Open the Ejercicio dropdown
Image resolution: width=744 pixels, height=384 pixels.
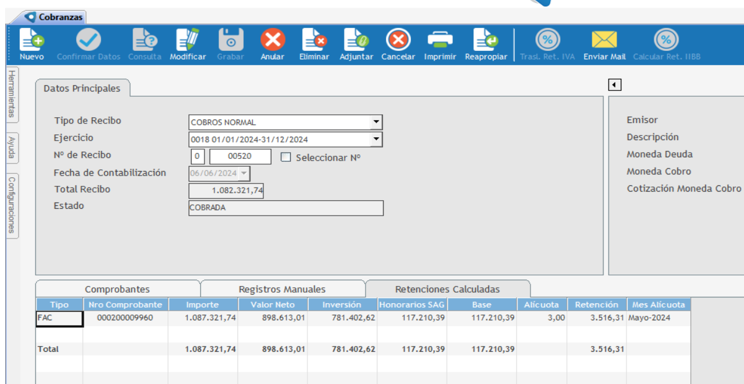click(376, 140)
